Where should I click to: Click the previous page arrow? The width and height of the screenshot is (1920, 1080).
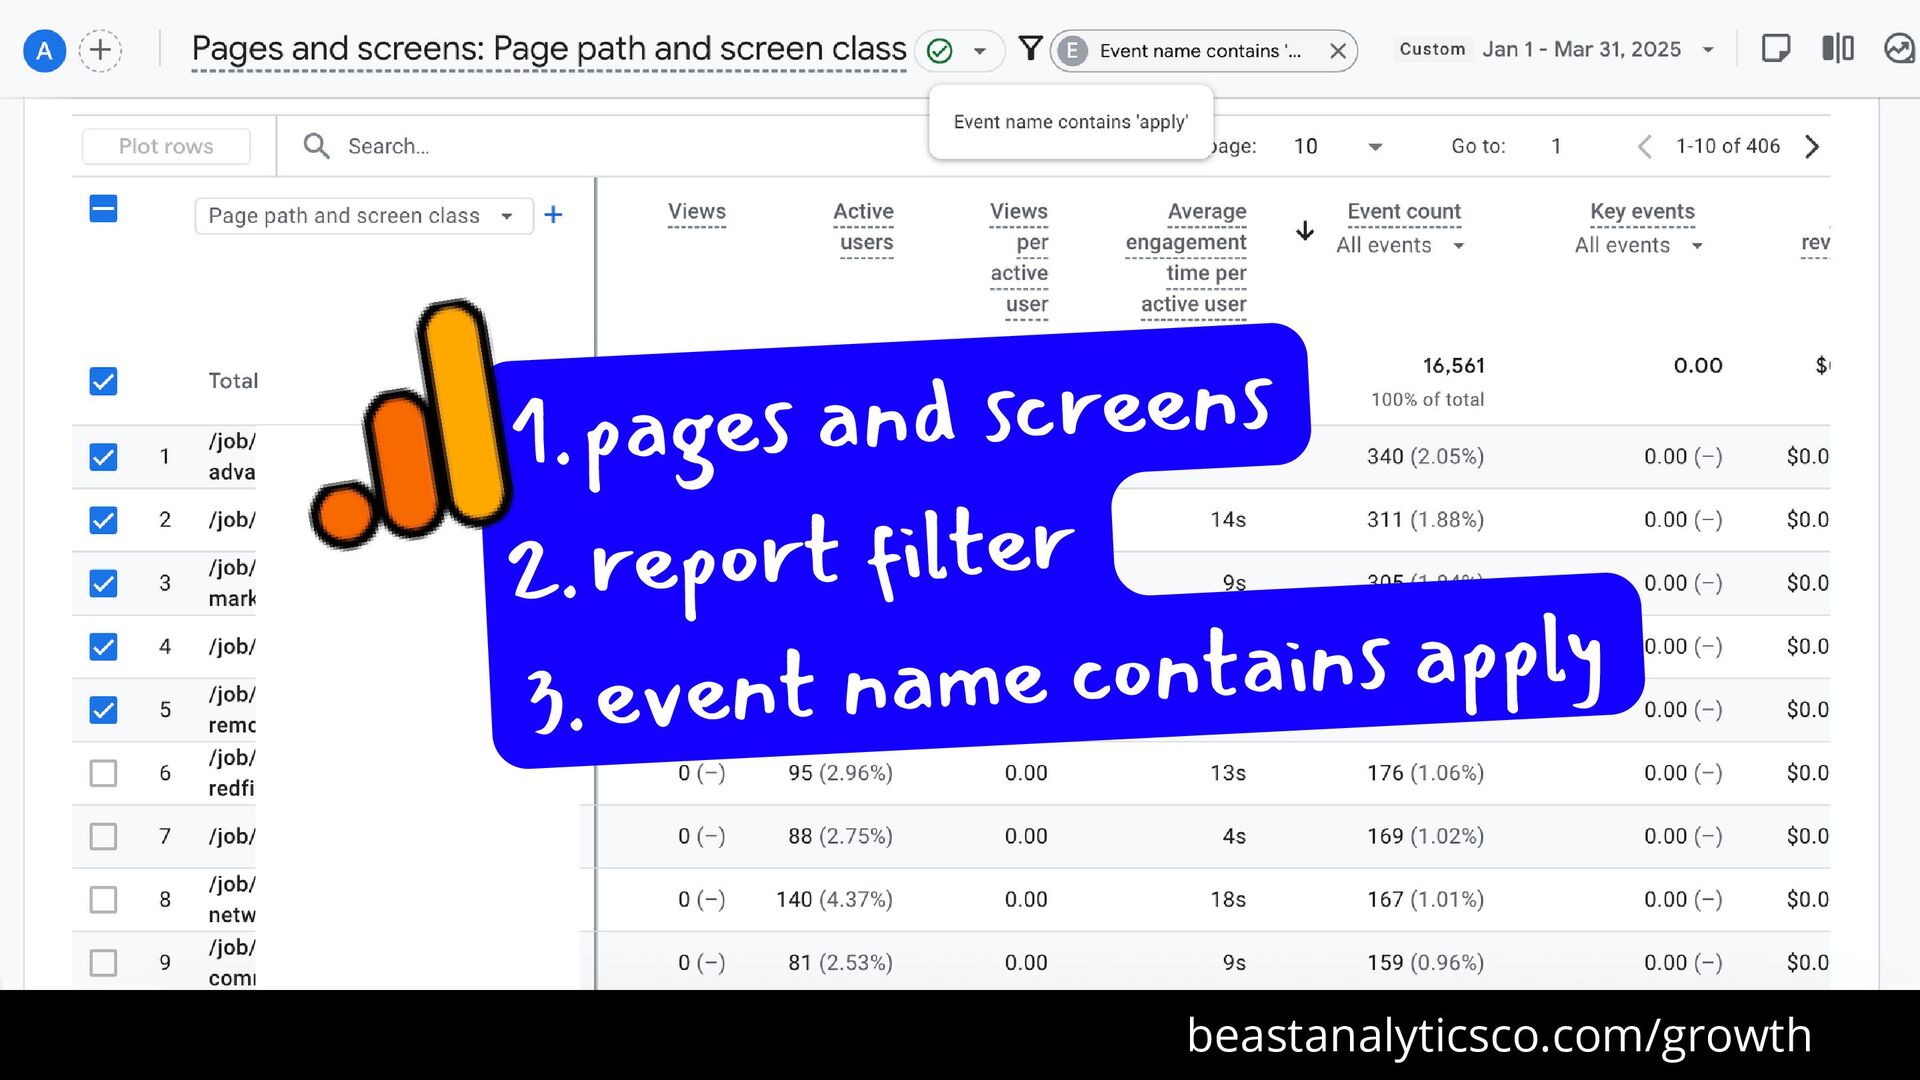1645,147
